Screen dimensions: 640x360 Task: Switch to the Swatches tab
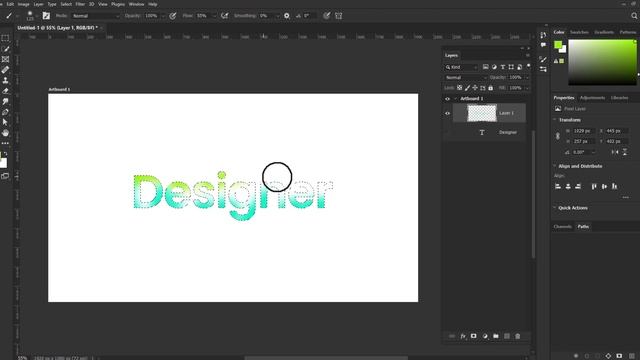[579, 32]
